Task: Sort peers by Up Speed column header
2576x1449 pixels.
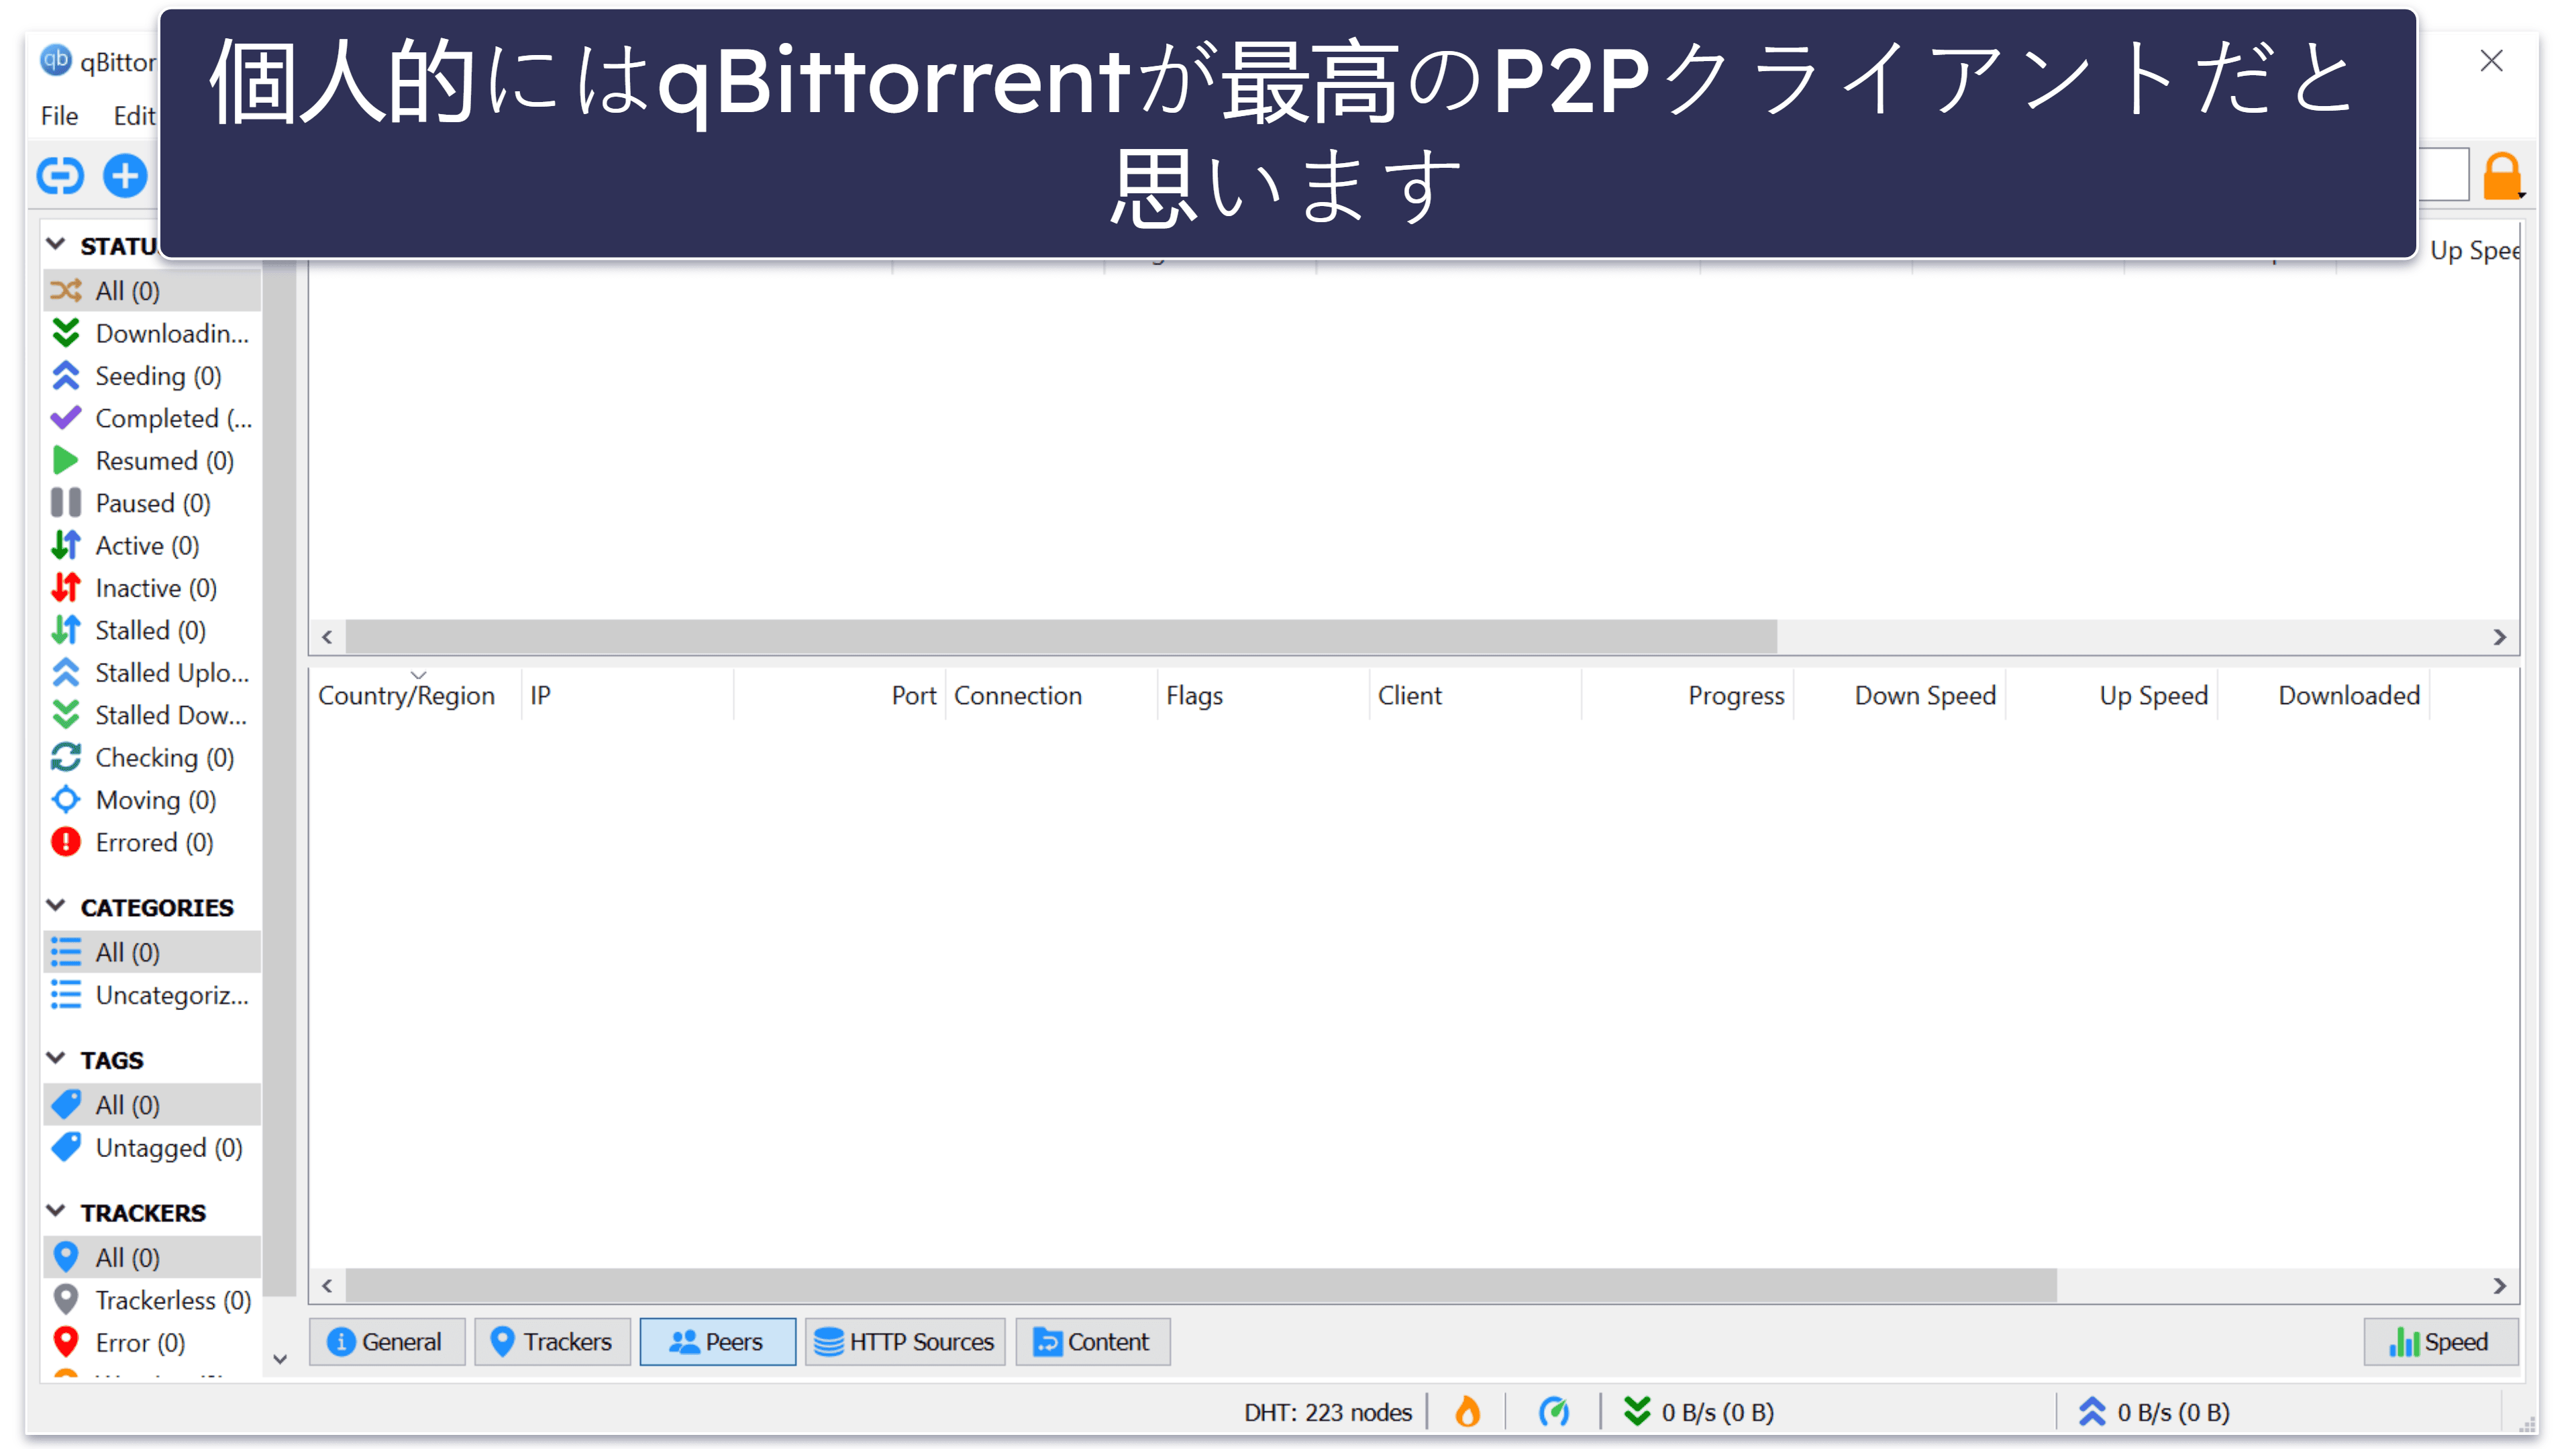Action: click(2111, 695)
